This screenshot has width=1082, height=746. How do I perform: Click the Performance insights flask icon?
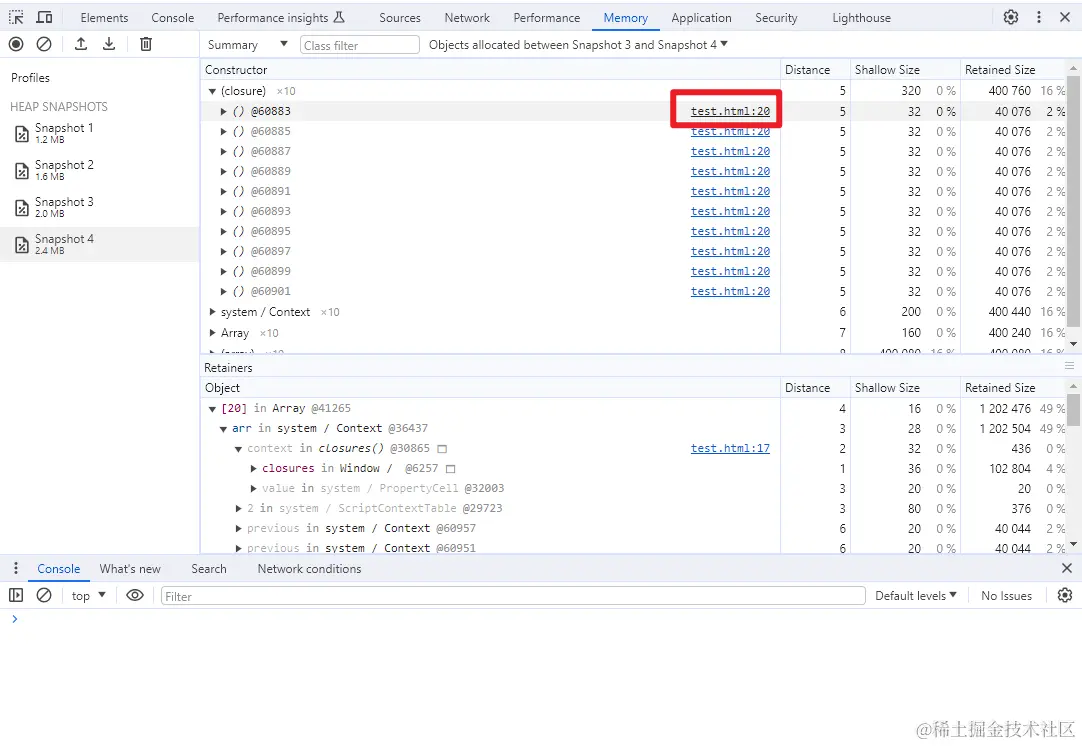pos(339,17)
